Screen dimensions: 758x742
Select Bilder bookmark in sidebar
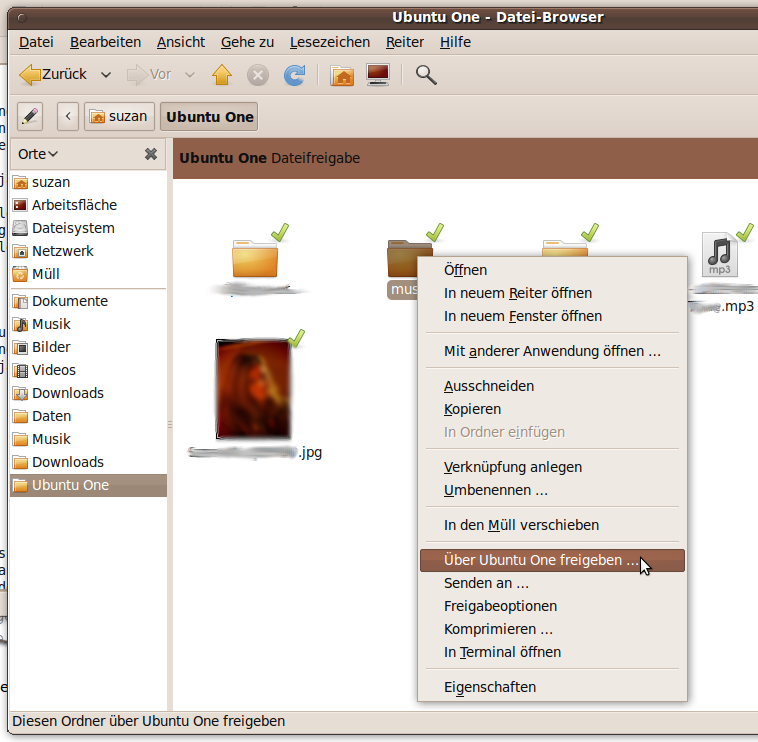click(88, 347)
